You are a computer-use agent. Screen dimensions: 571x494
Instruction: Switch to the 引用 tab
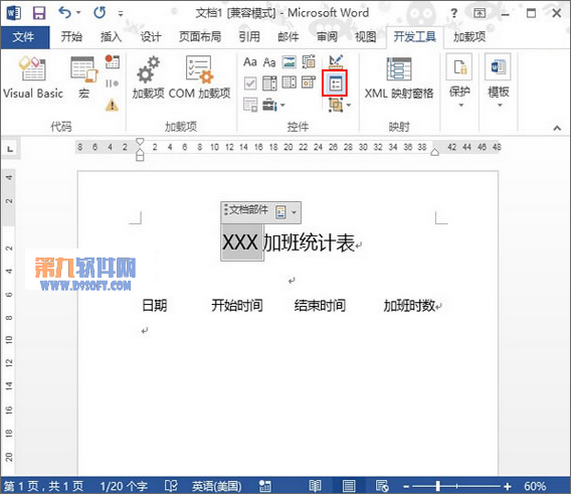point(249,37)
